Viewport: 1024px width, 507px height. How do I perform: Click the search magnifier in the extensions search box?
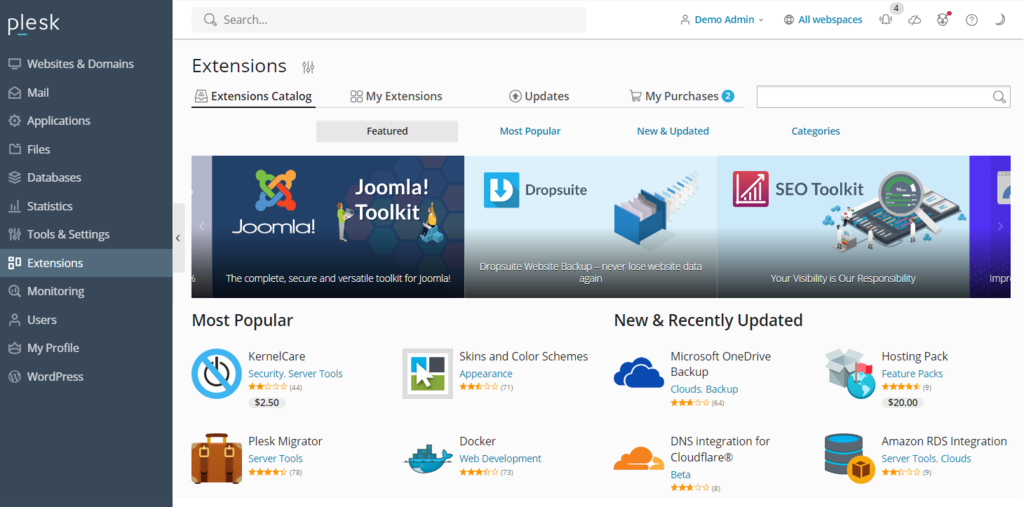click(999, 97)
